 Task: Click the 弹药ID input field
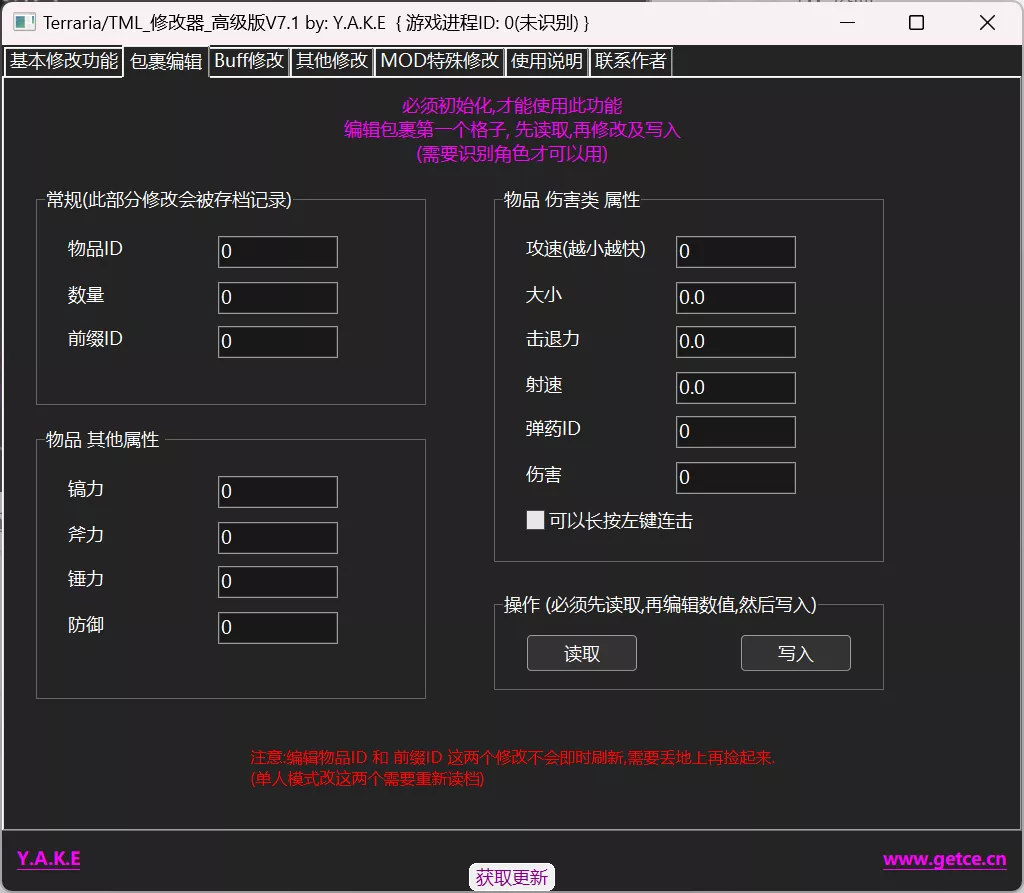tap(735, 431)
